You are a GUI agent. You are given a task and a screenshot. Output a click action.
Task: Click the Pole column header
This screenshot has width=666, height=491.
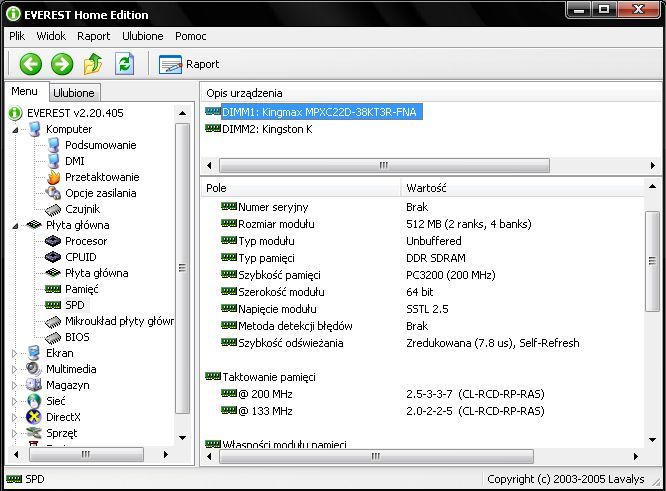pyautogui.click(x=301, y=188)
